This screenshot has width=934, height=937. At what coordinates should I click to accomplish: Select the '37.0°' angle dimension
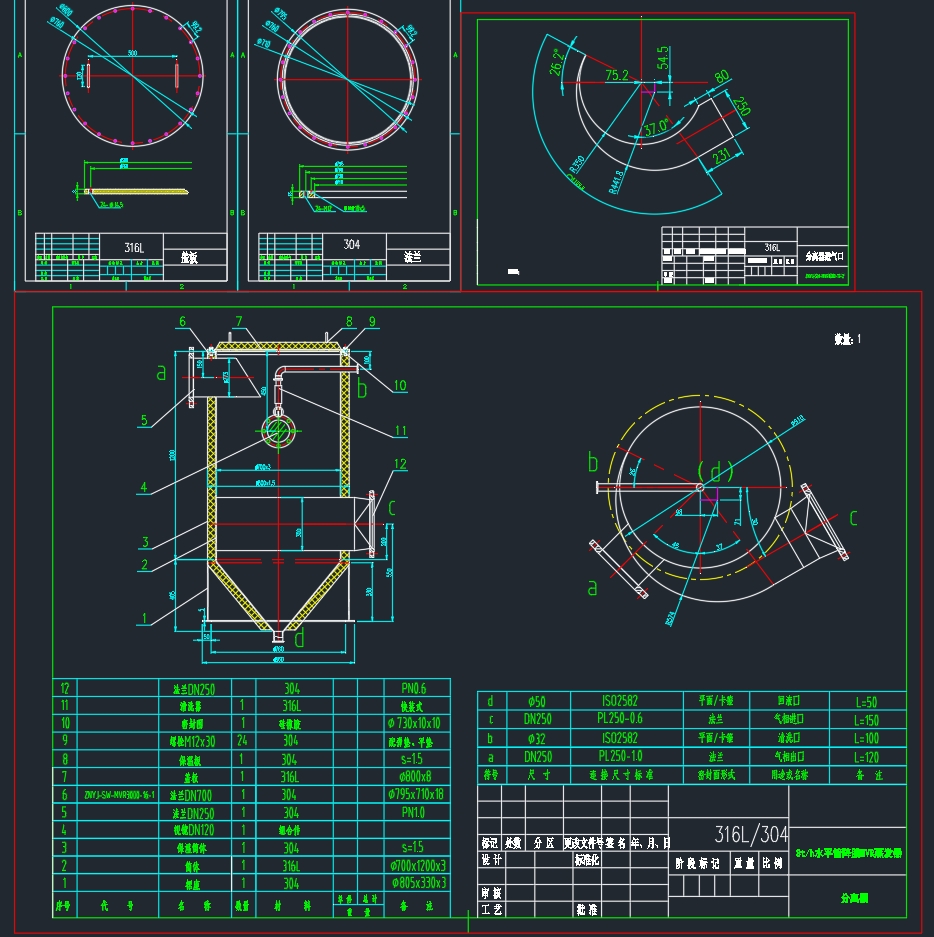click(x=656, y=127)
